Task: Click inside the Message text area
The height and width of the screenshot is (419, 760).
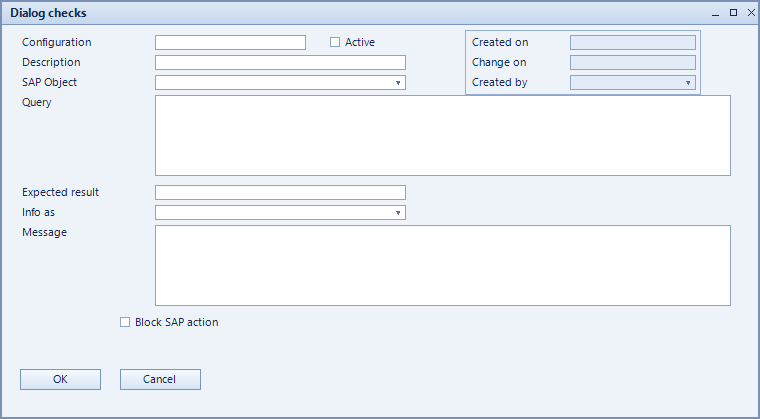Action: [x=443, y=265]
